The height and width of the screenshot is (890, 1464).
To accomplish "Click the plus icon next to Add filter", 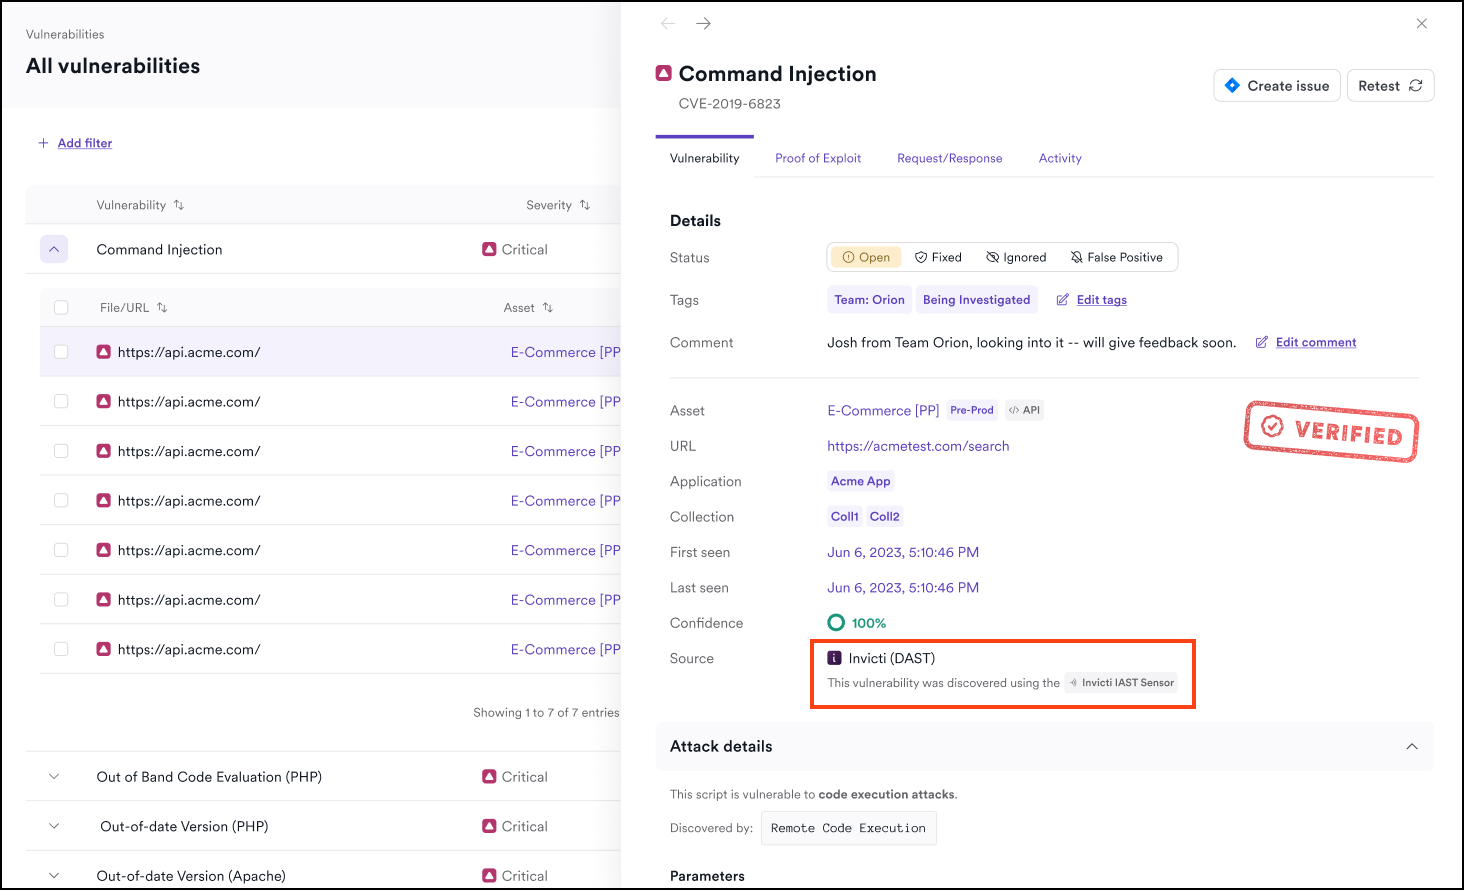I will click(x=43, y=143).
